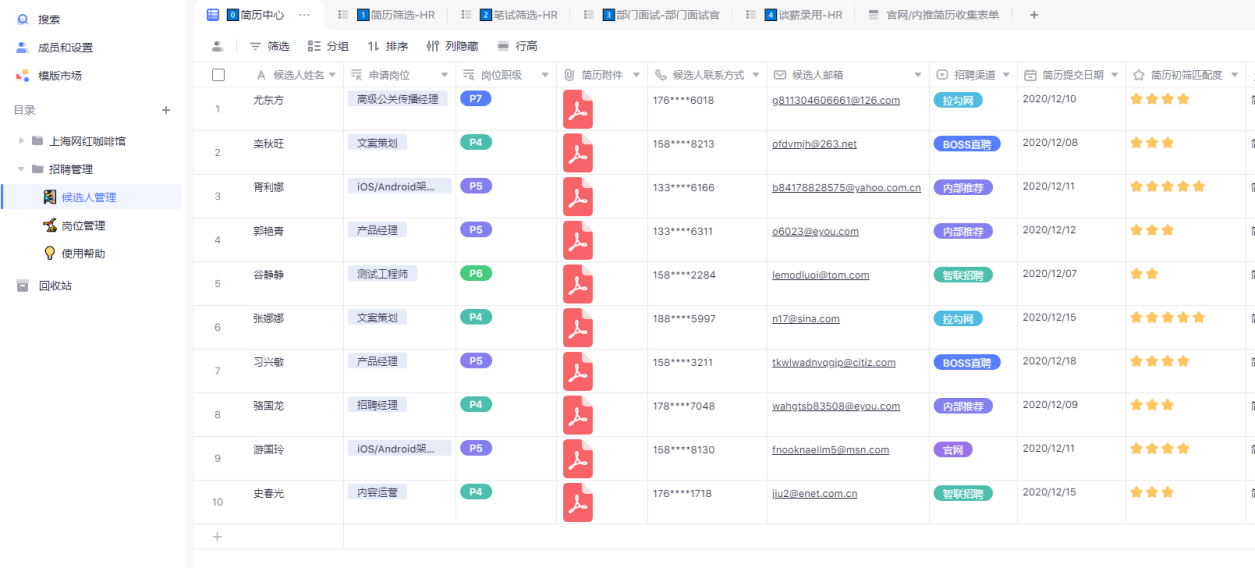
Task: Open dropdown arrow on 候选人邮箱 column
Action: click(917, 75)
